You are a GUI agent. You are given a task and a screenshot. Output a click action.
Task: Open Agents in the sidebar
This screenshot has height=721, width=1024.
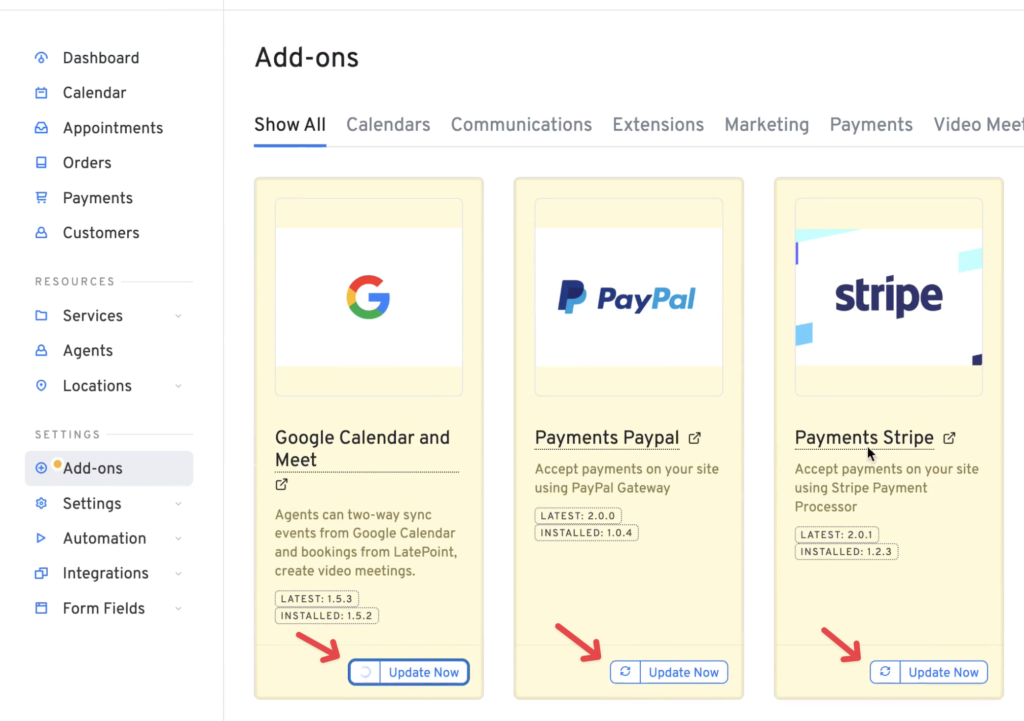coord(88,351)
